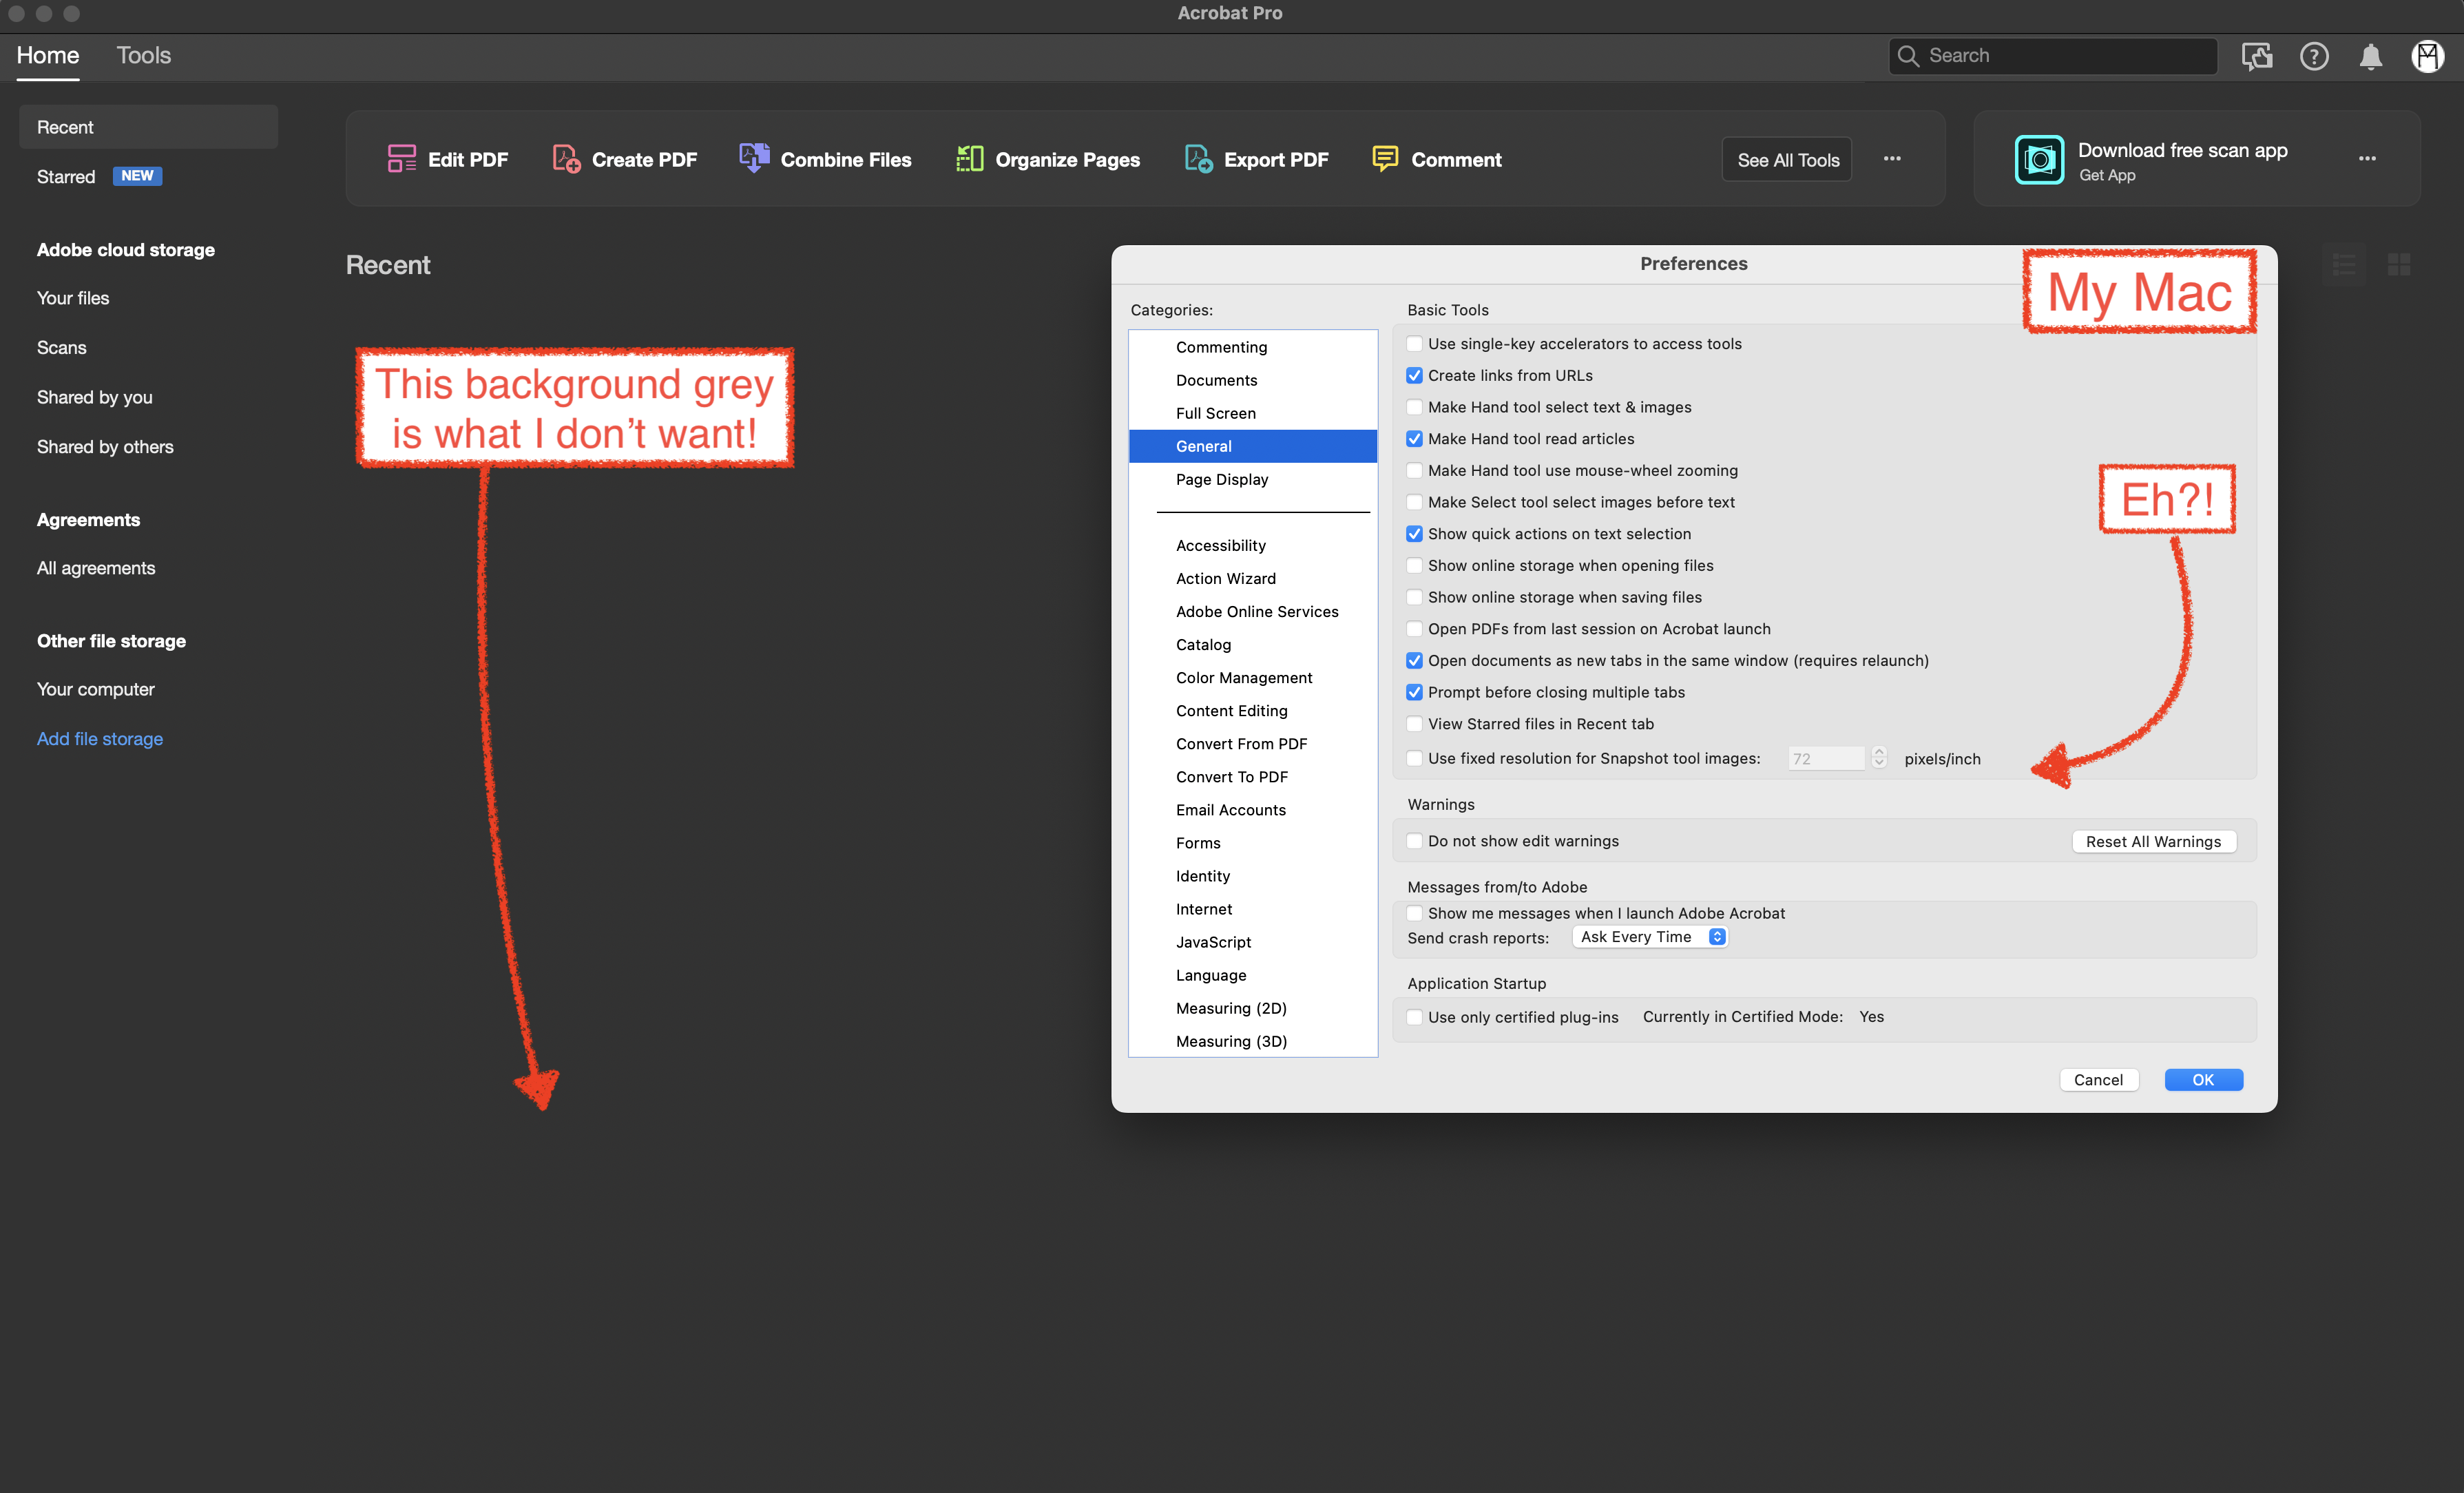Start the Comment tool
The image size is (2464, 1493).
(1437, 158)
